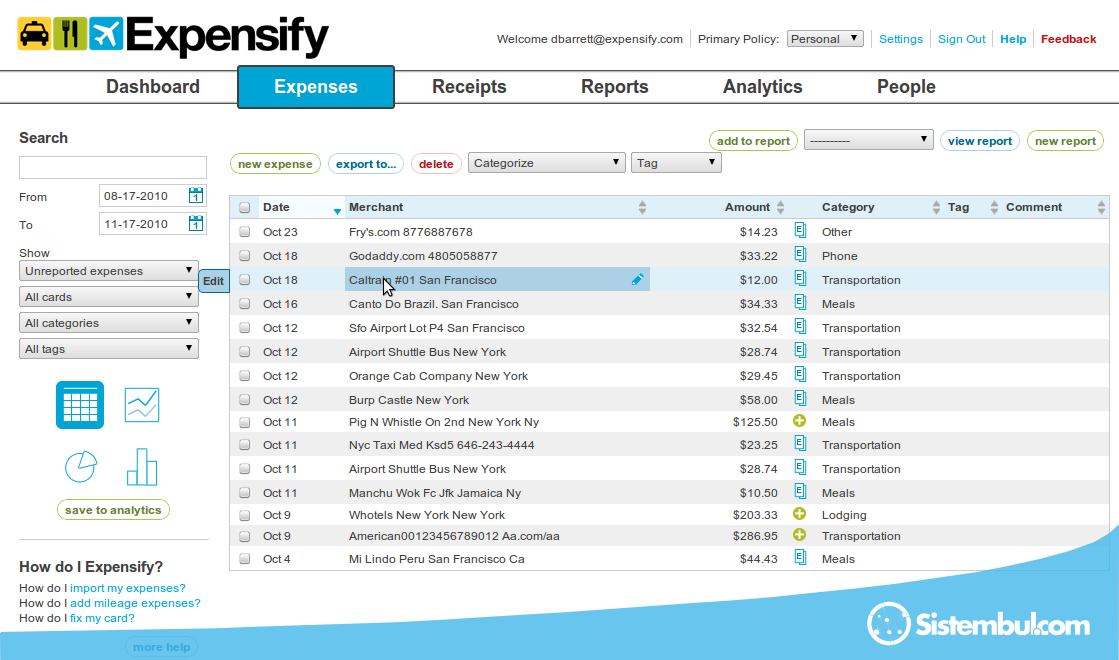Image resolution: width=1119 pixels, height=660 pixels.
Task: Open receipt icon for Nyc Taxi Med expense
Action: [800, 443]
